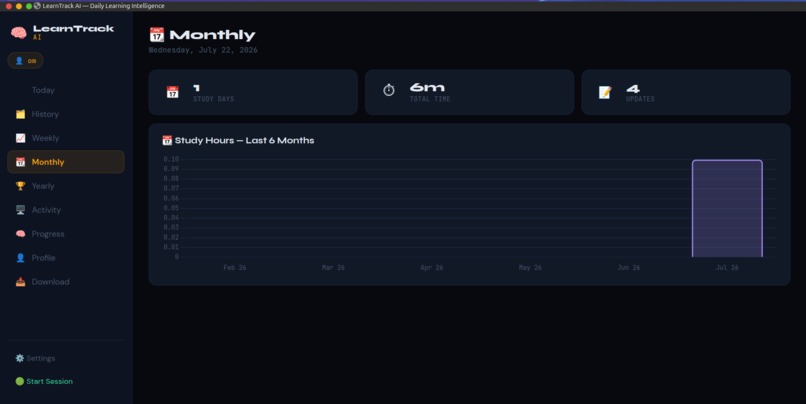The height and width of the screenshot is (404, 806).
Task: Click the 'Study Hours — Last 6 Months' title
Action: [x=244, y=140]
